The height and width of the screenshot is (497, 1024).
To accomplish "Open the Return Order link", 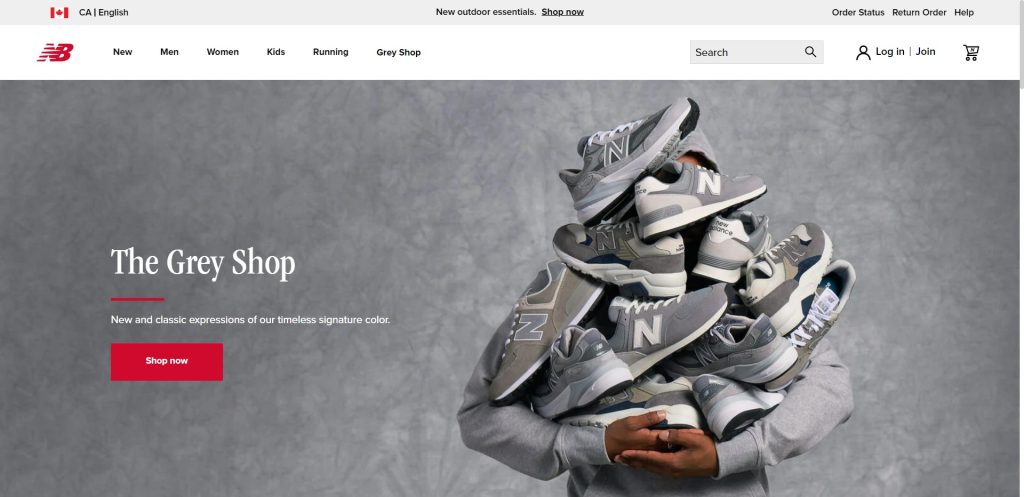I will click(x=919, y=12).
